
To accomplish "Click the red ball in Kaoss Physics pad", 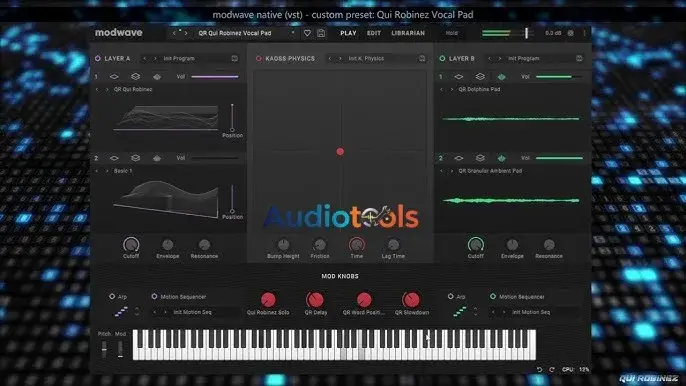I will pos(340,151).
